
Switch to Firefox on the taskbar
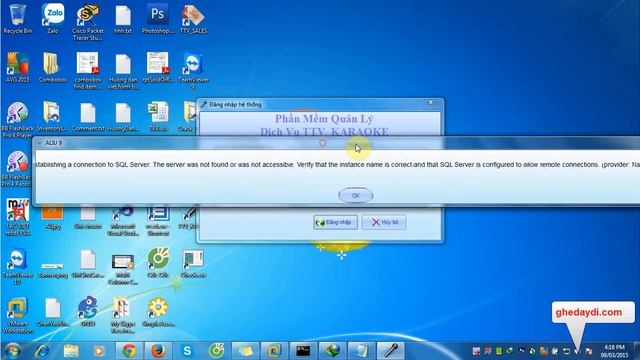point(158,351)
